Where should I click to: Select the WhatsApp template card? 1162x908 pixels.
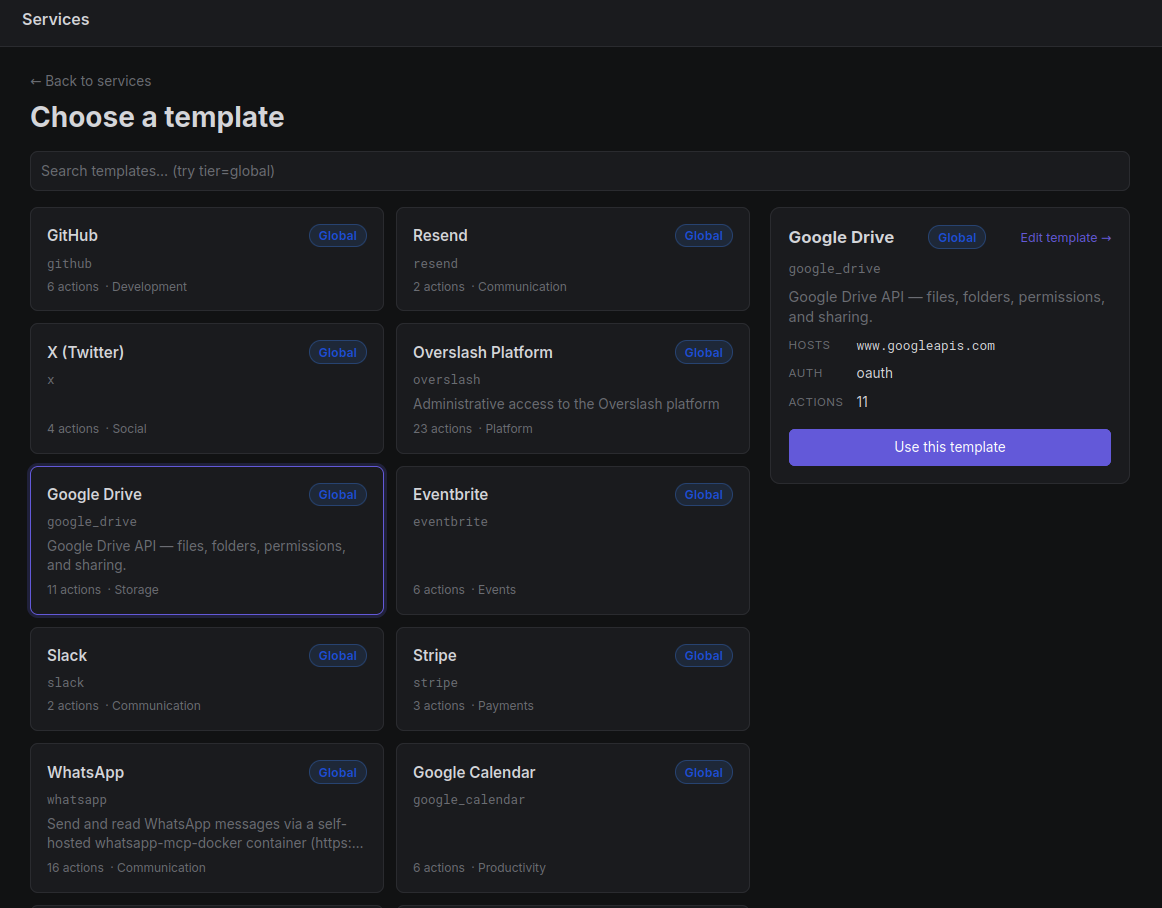[207, 818]
